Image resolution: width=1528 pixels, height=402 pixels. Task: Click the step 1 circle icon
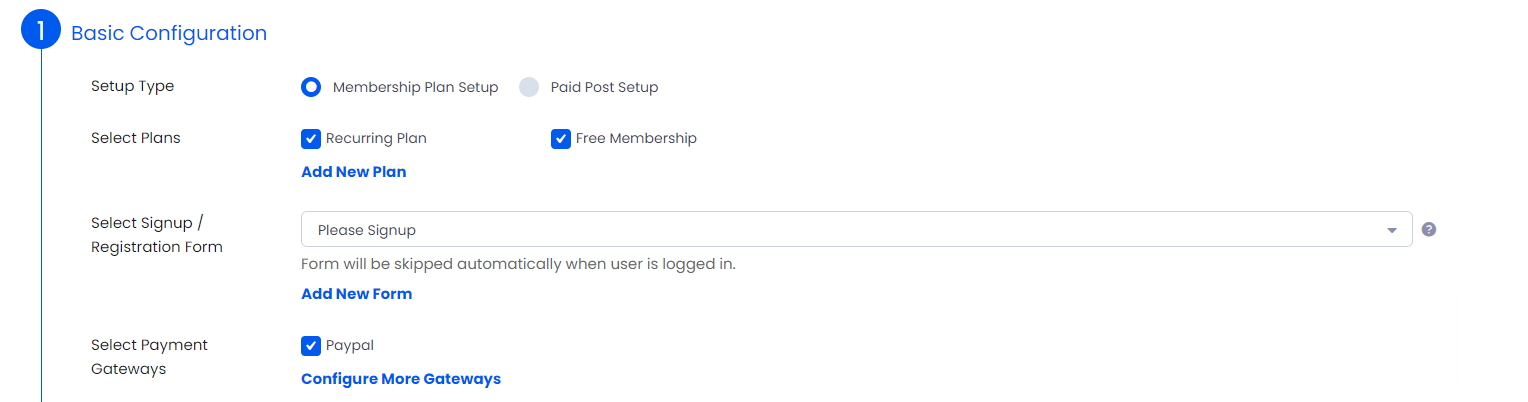tap(41, 32)
